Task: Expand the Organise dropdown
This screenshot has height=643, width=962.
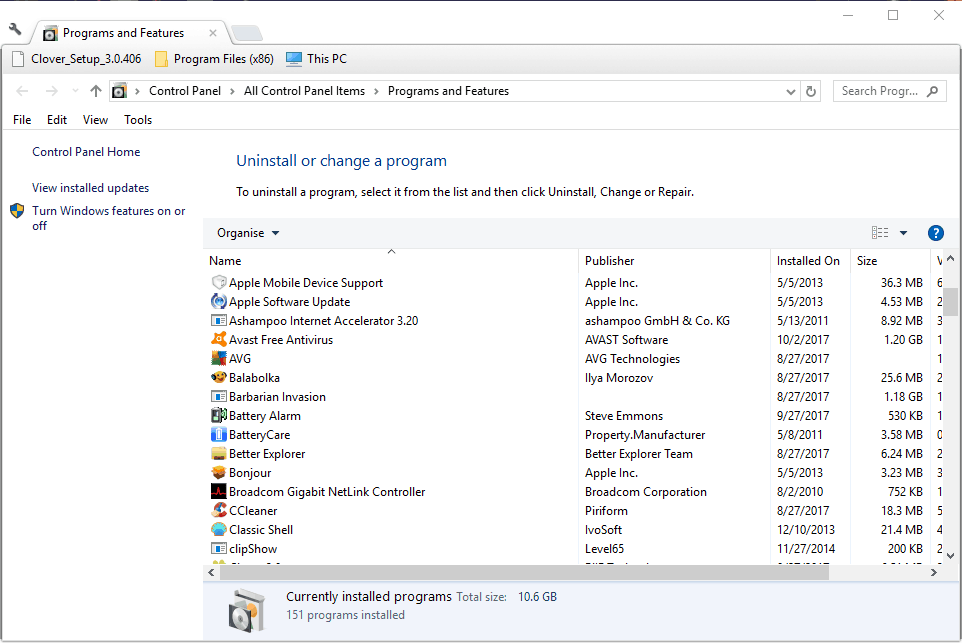Action: pos(248,233)
